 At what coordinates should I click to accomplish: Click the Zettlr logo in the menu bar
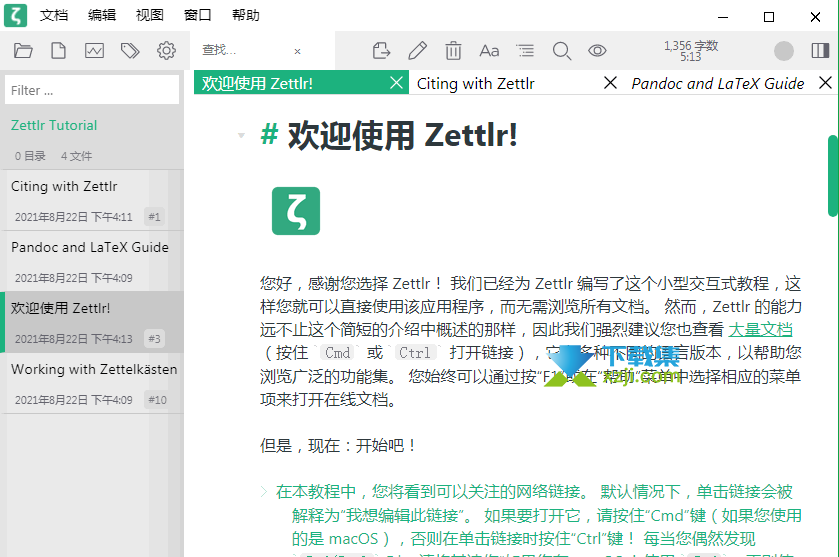pos(16,15)
